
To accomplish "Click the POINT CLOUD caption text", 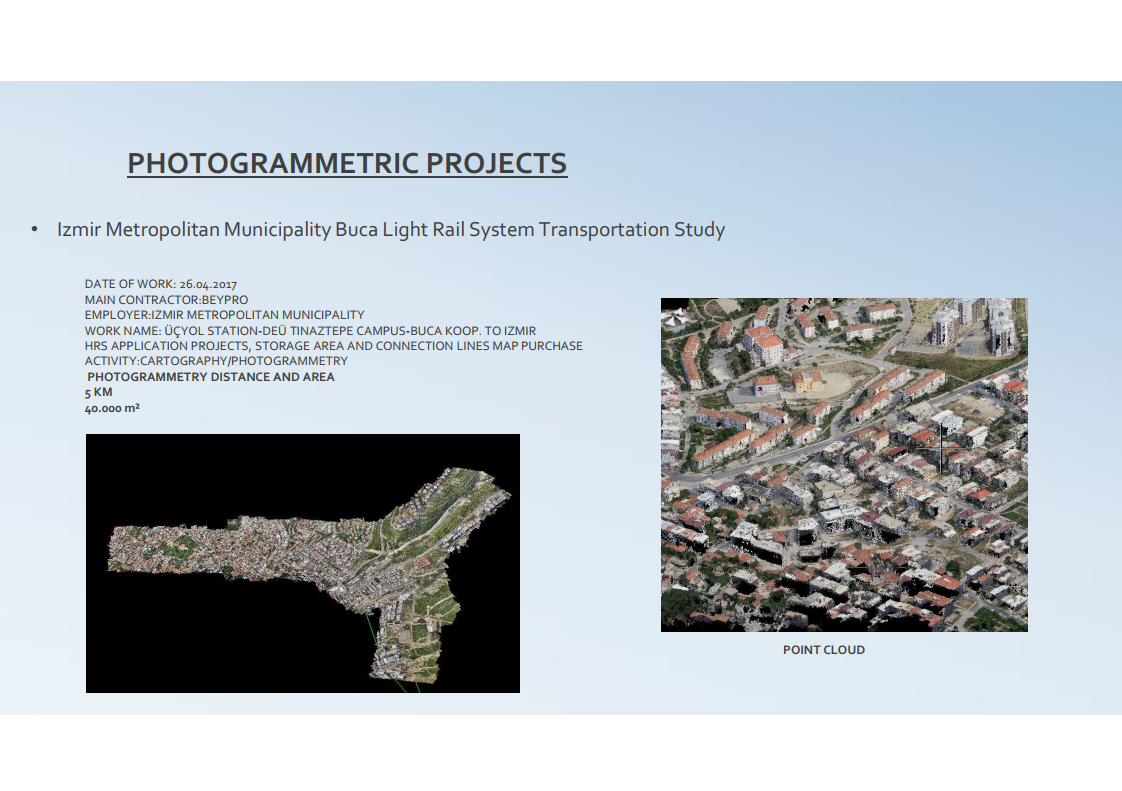I will coord(823,650).
